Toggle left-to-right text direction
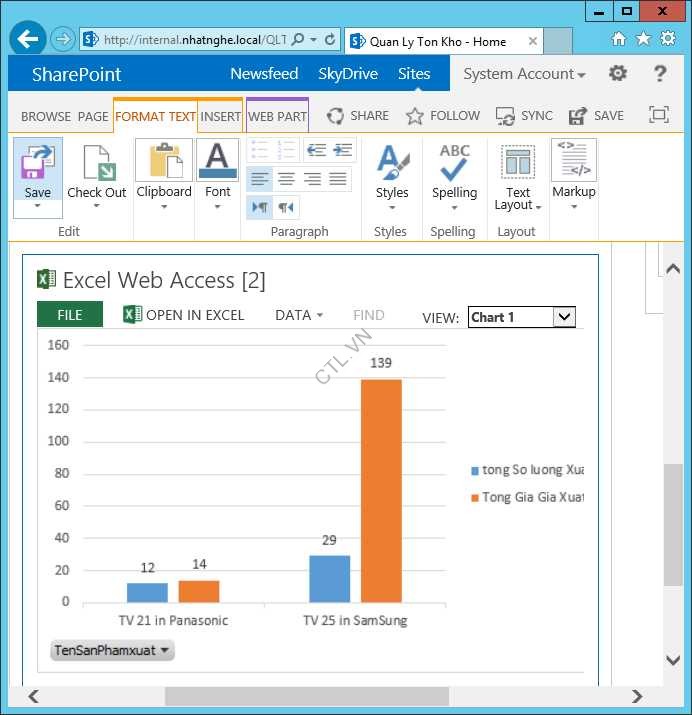This screenshot has width=692, height=715. pos(260,207)
